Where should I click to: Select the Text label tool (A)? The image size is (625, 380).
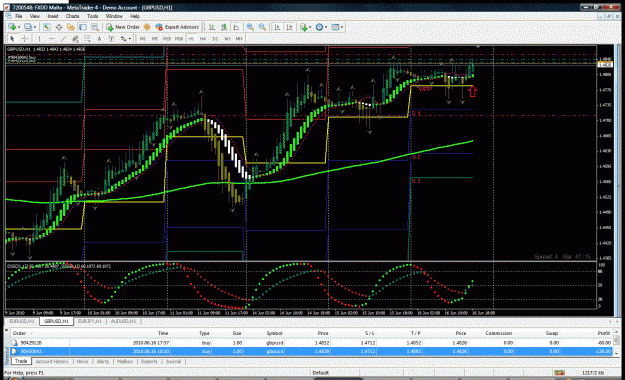(99, 39)
